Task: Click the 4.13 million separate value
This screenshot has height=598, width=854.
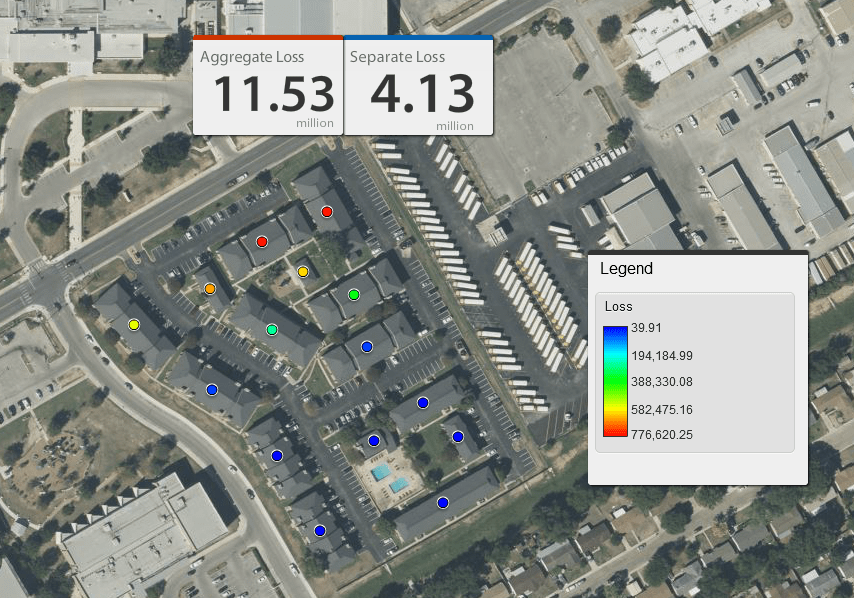Action: coord(421,95)
